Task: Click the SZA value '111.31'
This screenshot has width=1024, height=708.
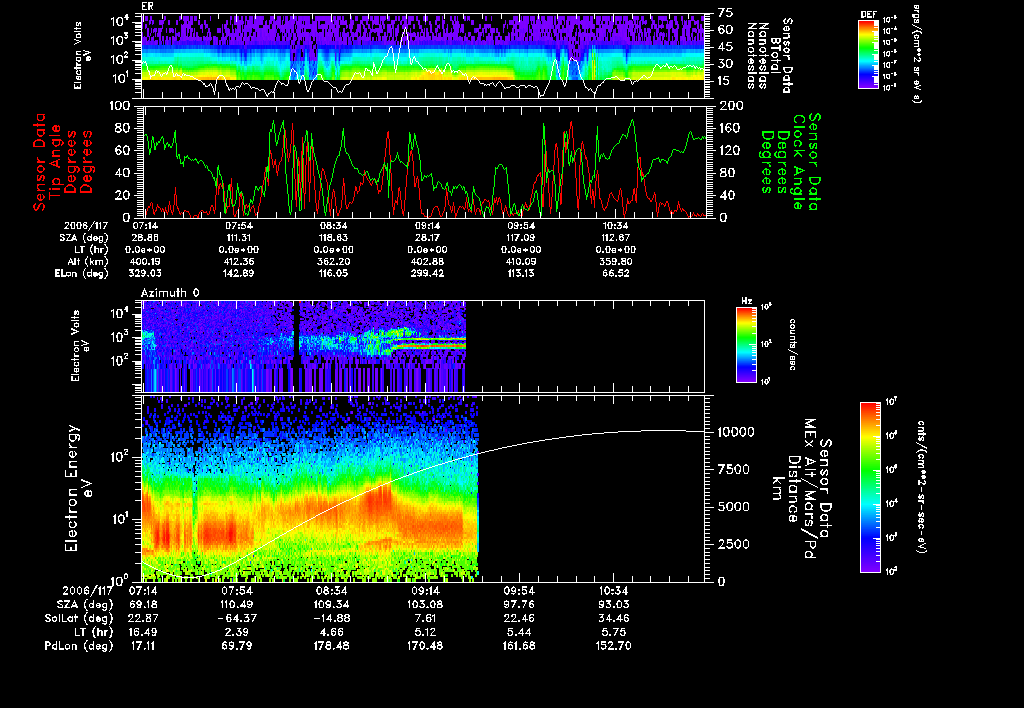Action: (238, 238)
